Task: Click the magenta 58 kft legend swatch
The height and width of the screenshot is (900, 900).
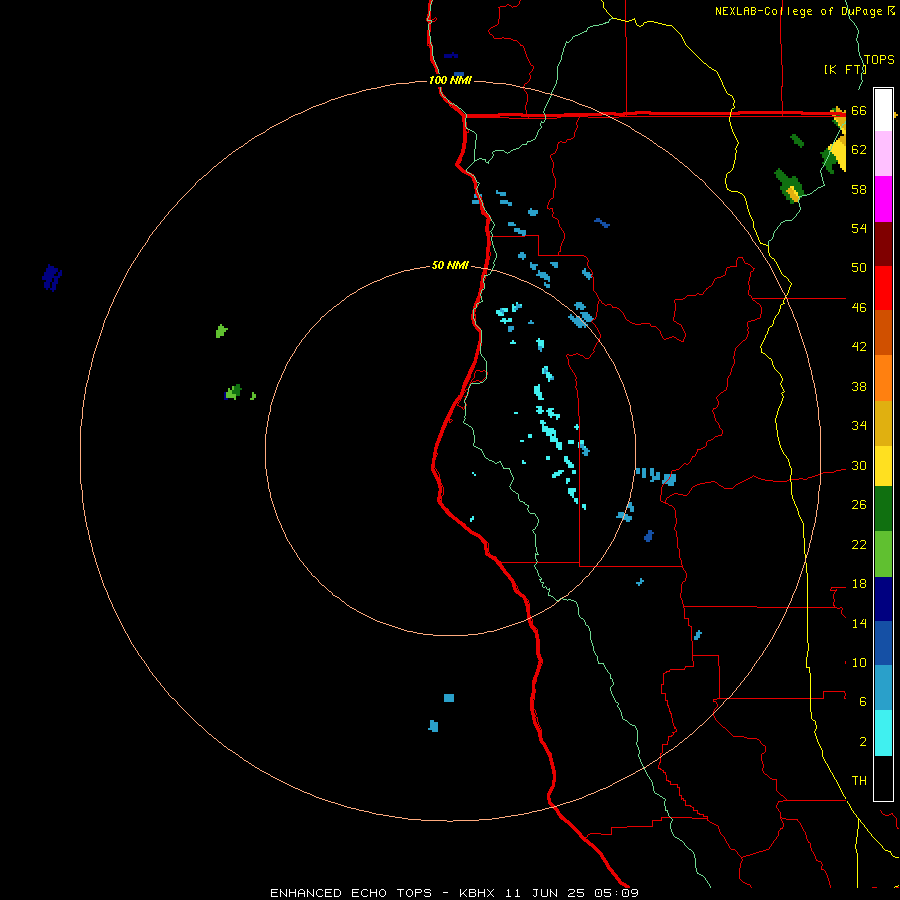Action: (x=883, y=199)
